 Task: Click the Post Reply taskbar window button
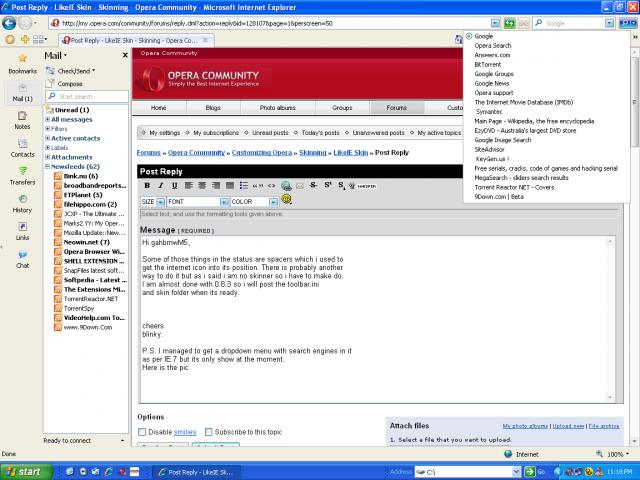pyautogui.click(x=196, y=472)
